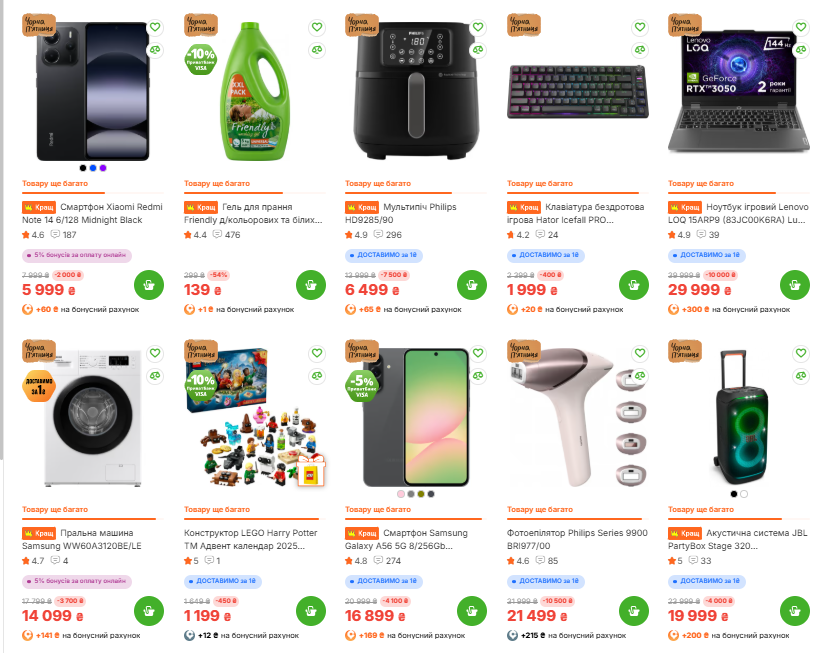Toggle favorite heart on JBL PartyBox speaker
This screenshot has height=653, width=822.
[x=802, y=353]
